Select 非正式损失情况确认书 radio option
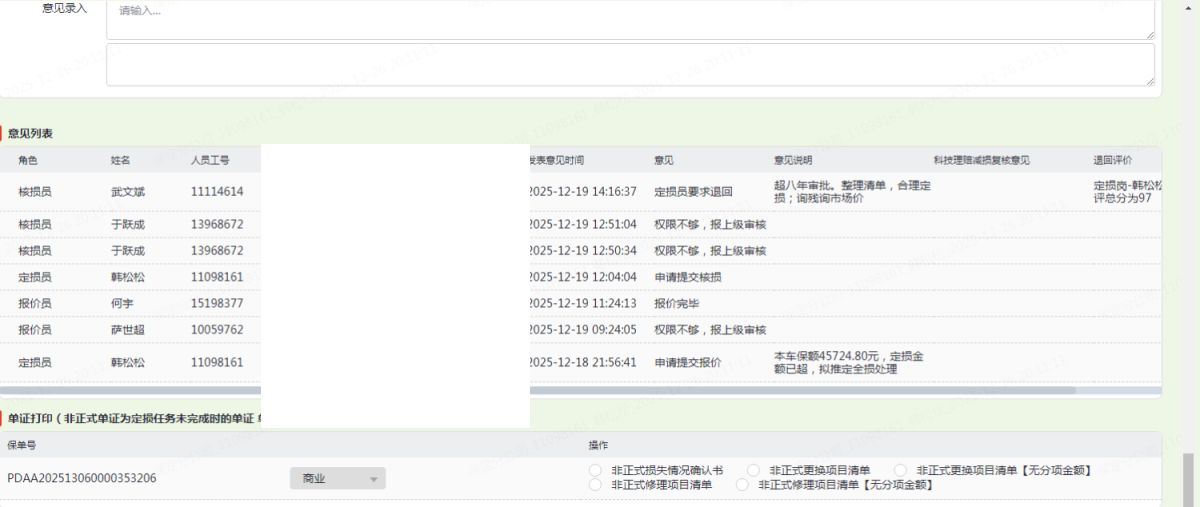The width and height of the screenshot is (1200, 507). [596, 470]
